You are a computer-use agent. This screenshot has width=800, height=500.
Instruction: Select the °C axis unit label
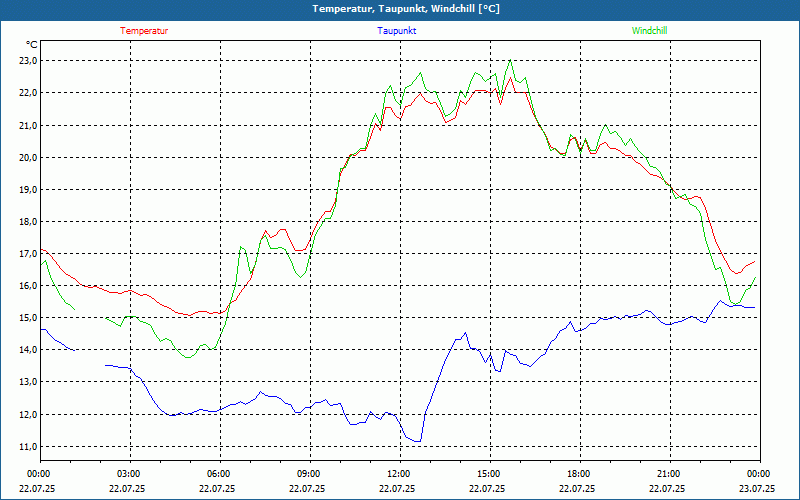[x=32, y=45]
